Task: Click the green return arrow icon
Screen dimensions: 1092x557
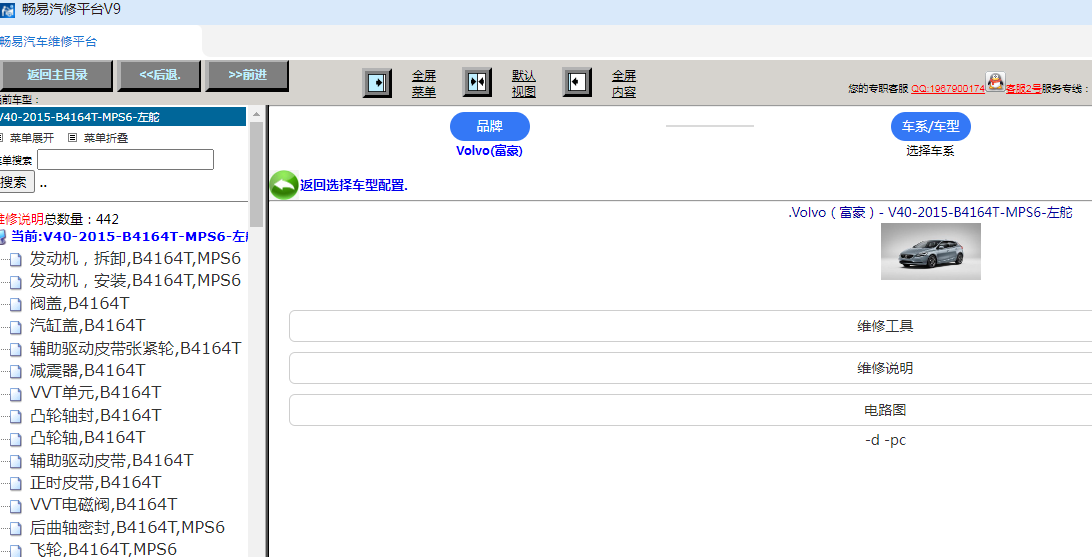Action: pos(284,185)
